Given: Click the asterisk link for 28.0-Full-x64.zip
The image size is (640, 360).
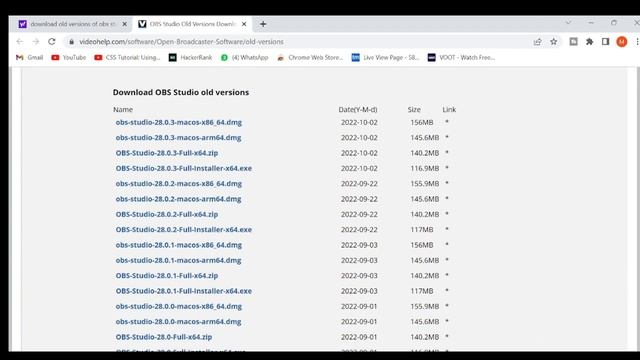Looking at the screenshot, I should click(x=447, y=337).
